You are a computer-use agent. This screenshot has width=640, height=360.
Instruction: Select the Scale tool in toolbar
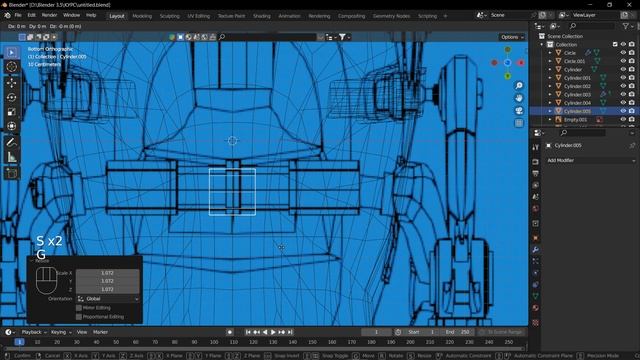(11, 111)
